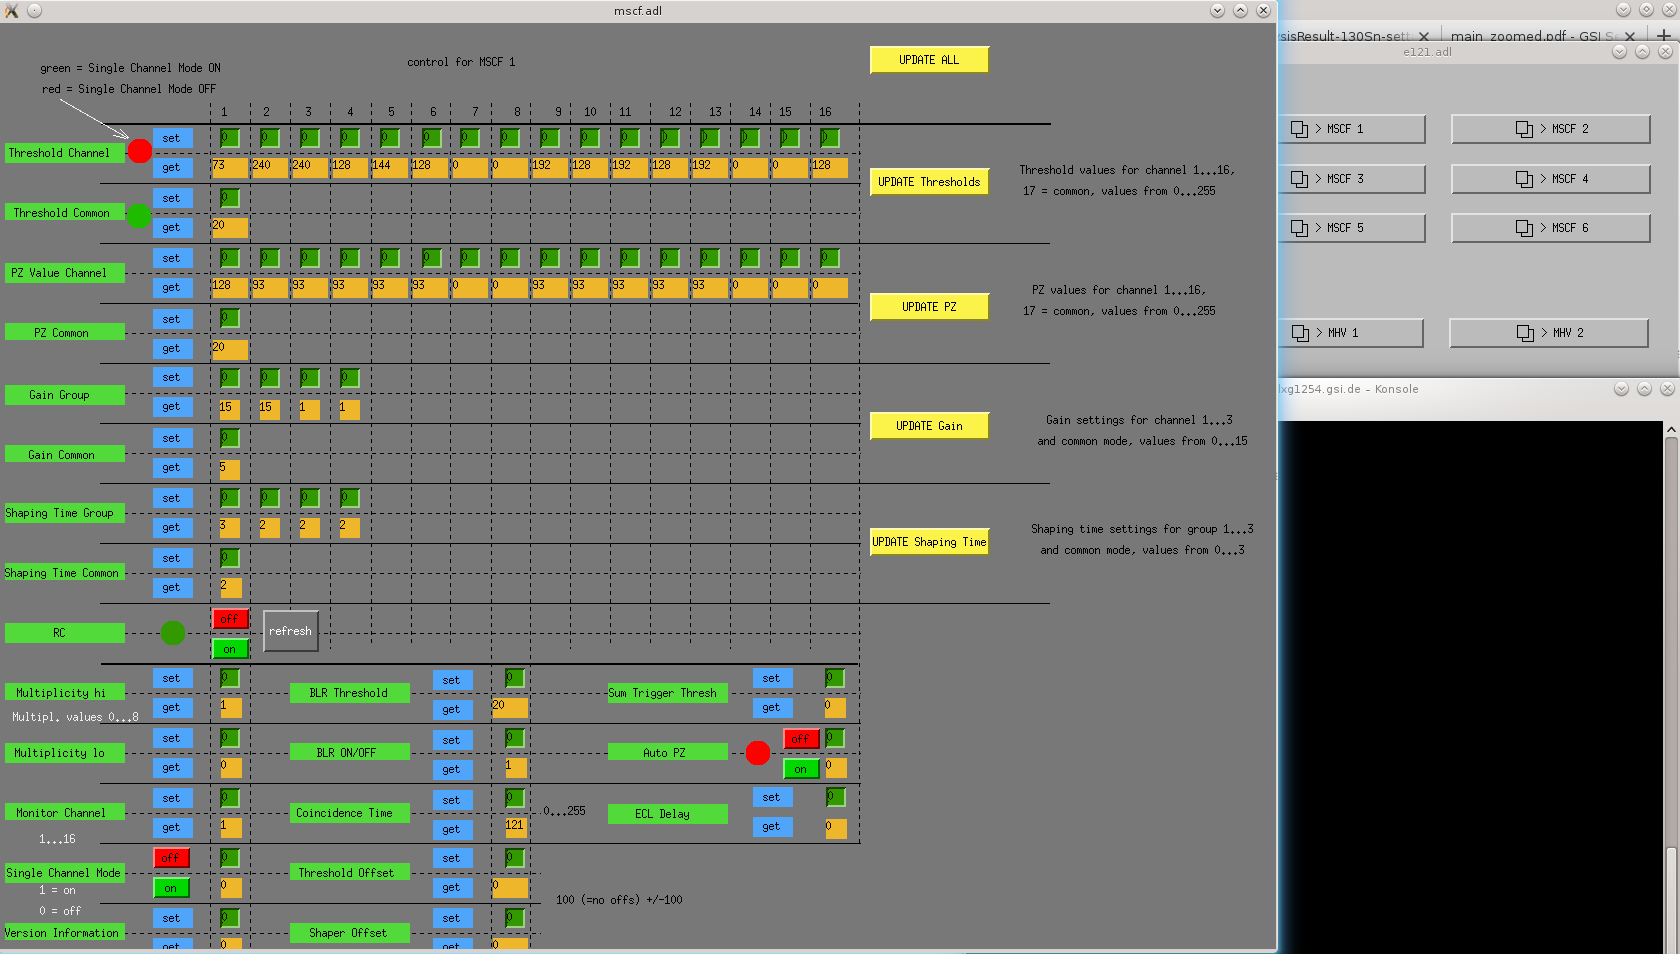This screenshot has height=954, width=1680.
Task: Expand the MHV 2 display menu
Action: coord(1548,333)
